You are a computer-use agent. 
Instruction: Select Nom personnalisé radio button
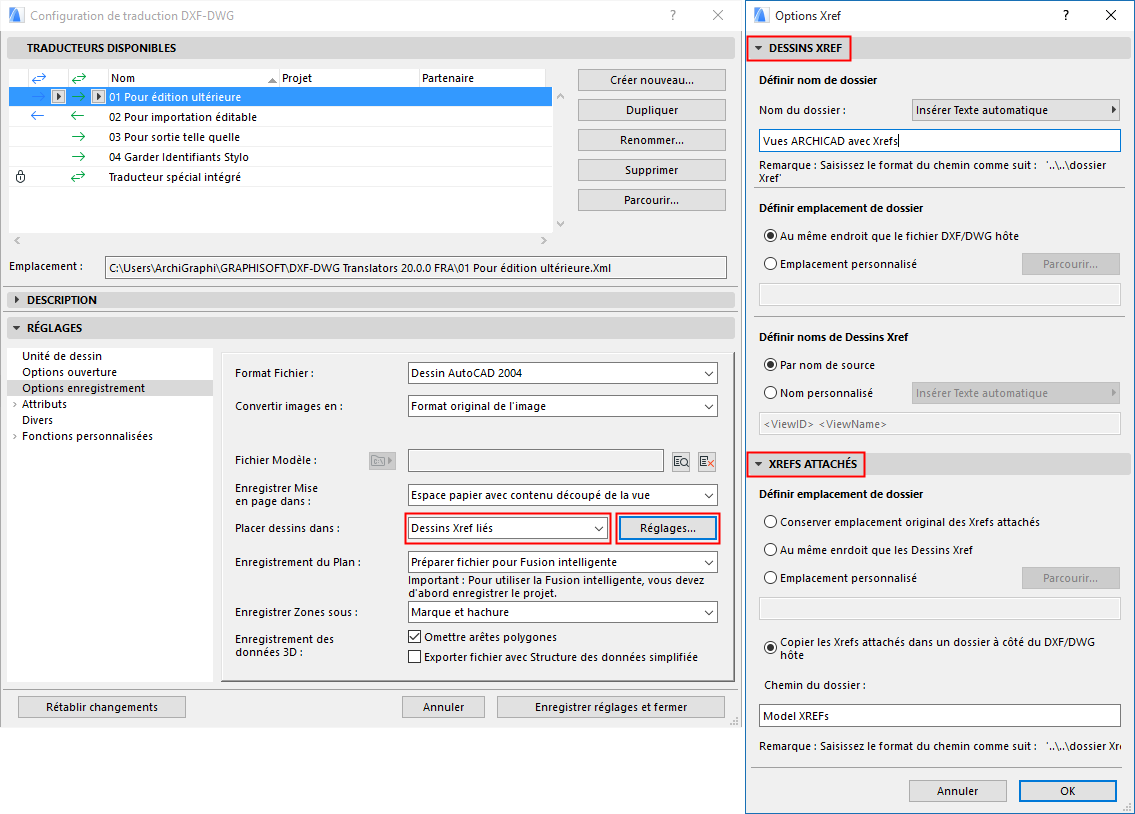[771, 393]
